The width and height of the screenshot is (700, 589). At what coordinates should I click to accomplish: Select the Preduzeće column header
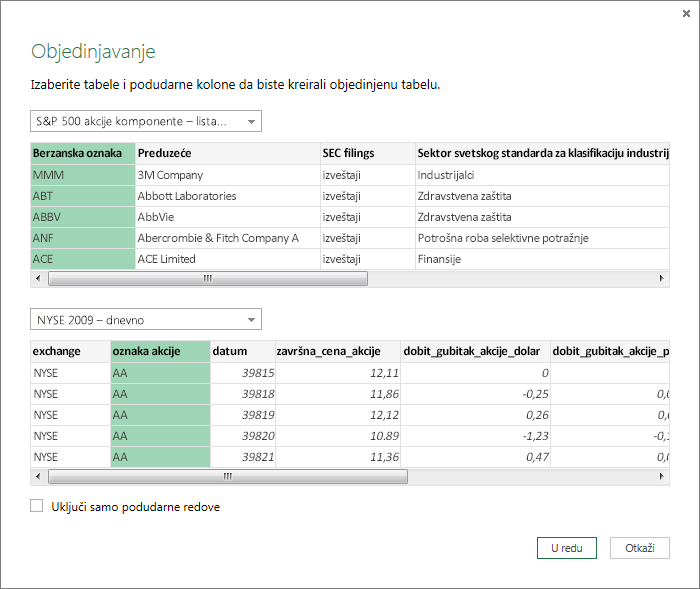click(x=228, y=153)
